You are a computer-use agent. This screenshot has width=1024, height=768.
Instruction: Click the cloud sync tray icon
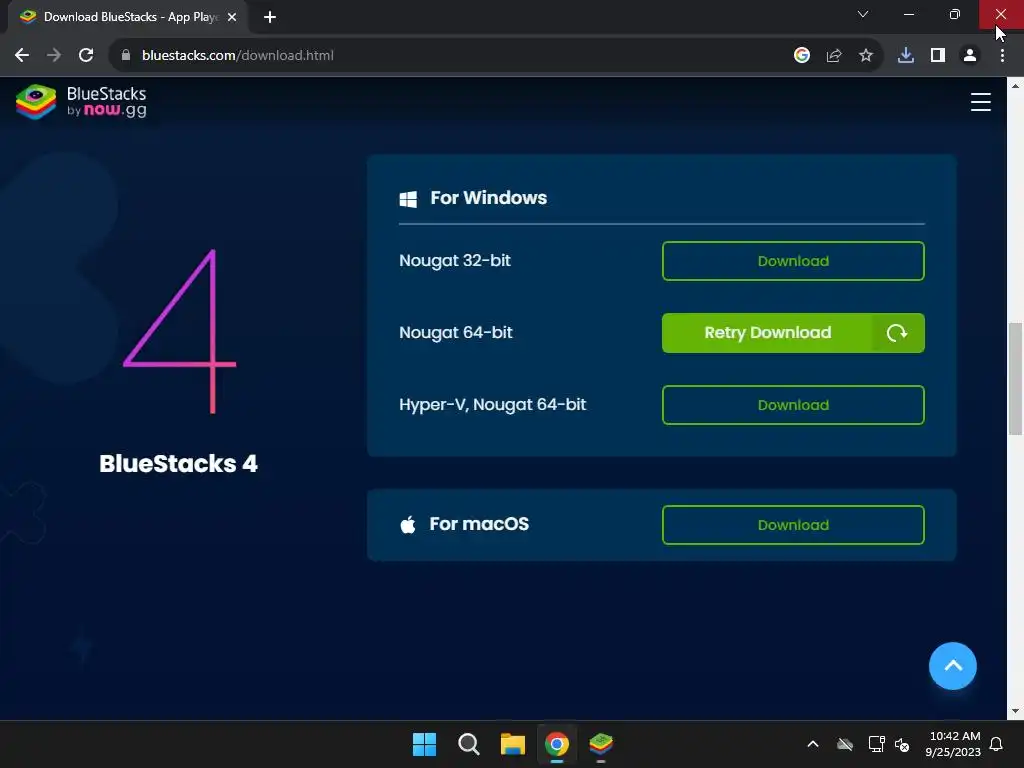click(845, 744)
